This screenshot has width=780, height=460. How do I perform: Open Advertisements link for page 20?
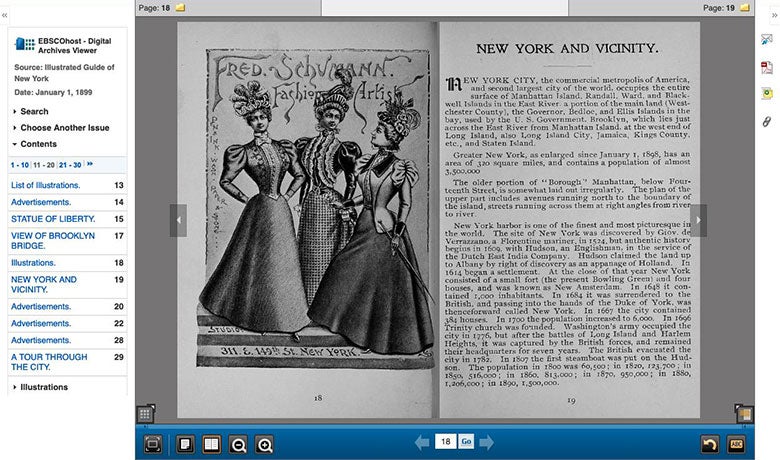click(41, 306)
